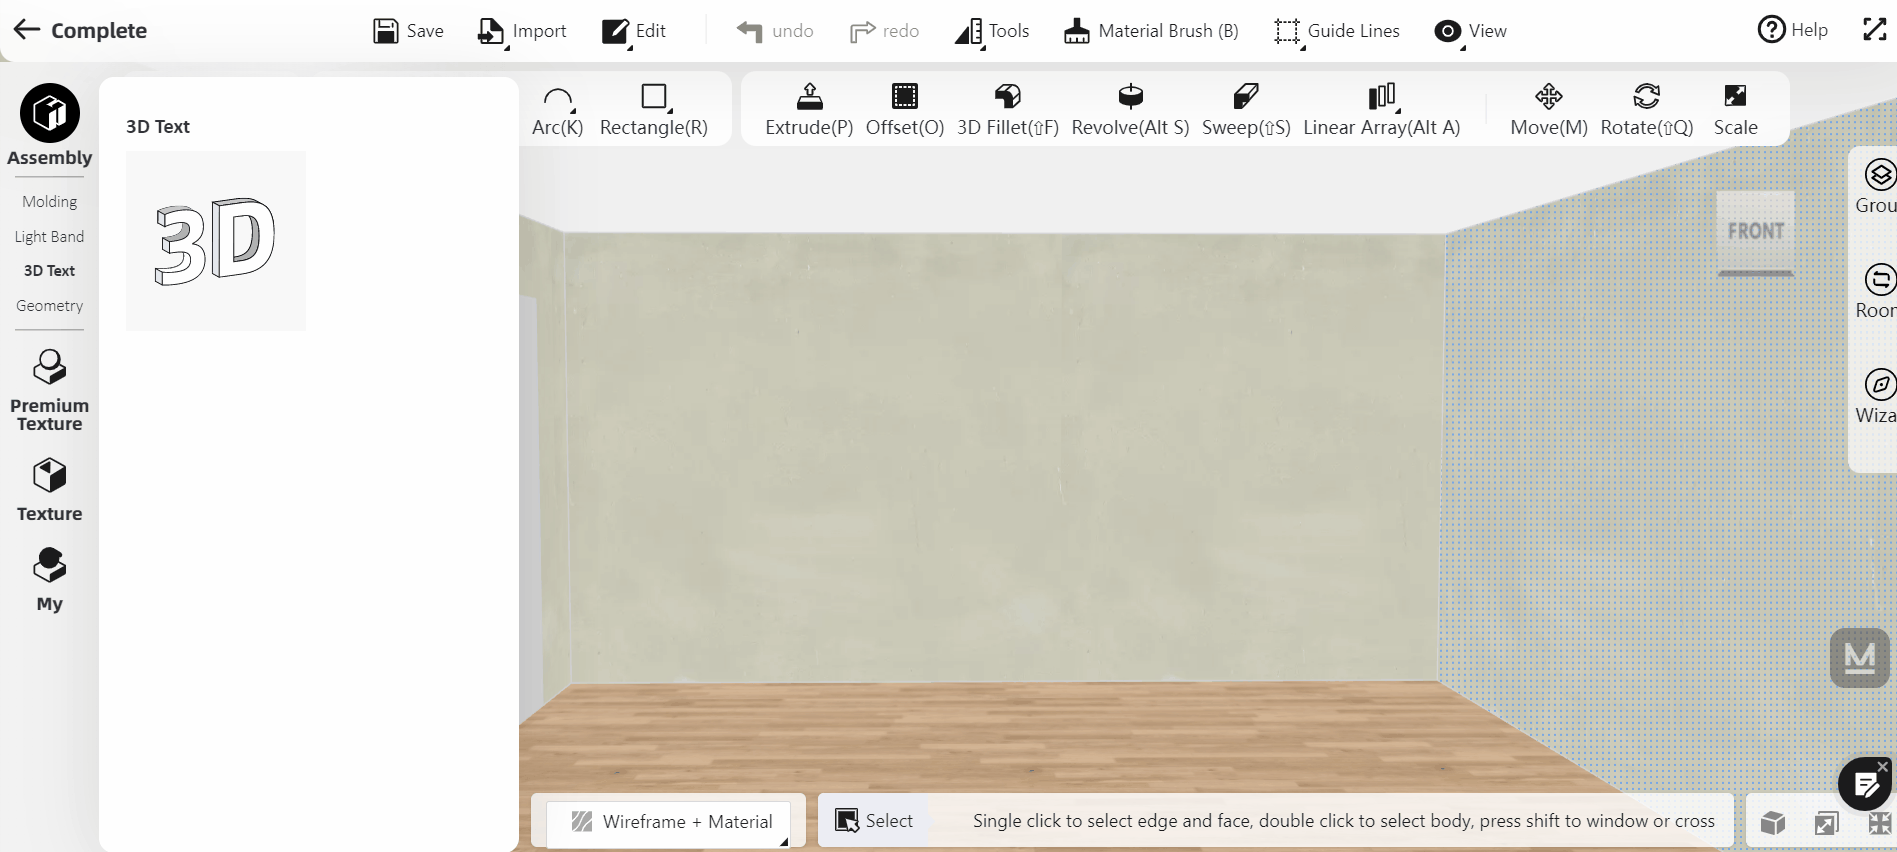The height and width of the screenshot is (852, 1897).
Task: Open the View dropdown menu
Action: coord(1470,31)
